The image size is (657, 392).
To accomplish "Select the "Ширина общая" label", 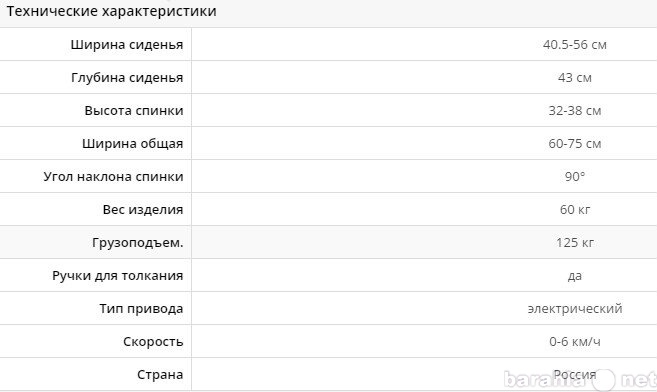I will tap(132, 144).
